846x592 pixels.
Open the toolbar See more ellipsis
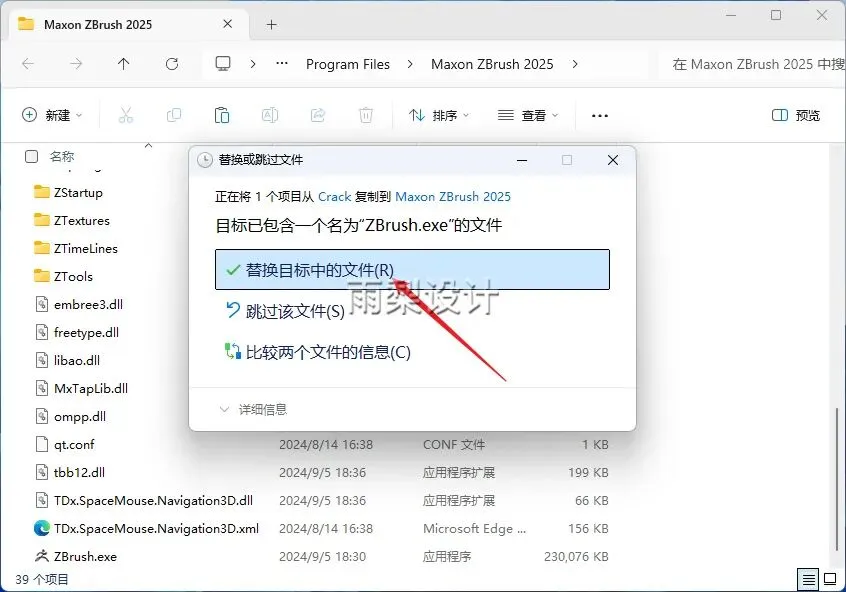point(600,115)
